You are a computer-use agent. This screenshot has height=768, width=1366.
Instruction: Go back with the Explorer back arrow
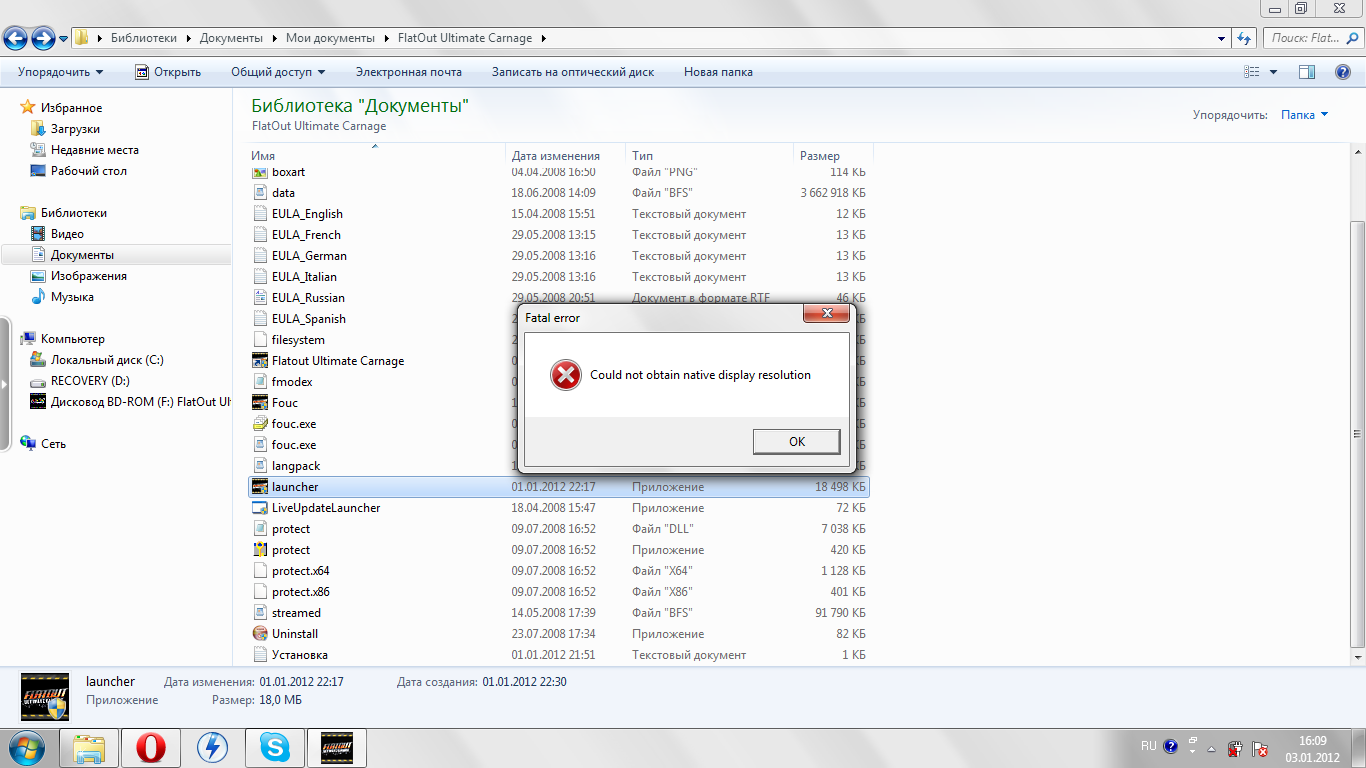click(16, 38)
